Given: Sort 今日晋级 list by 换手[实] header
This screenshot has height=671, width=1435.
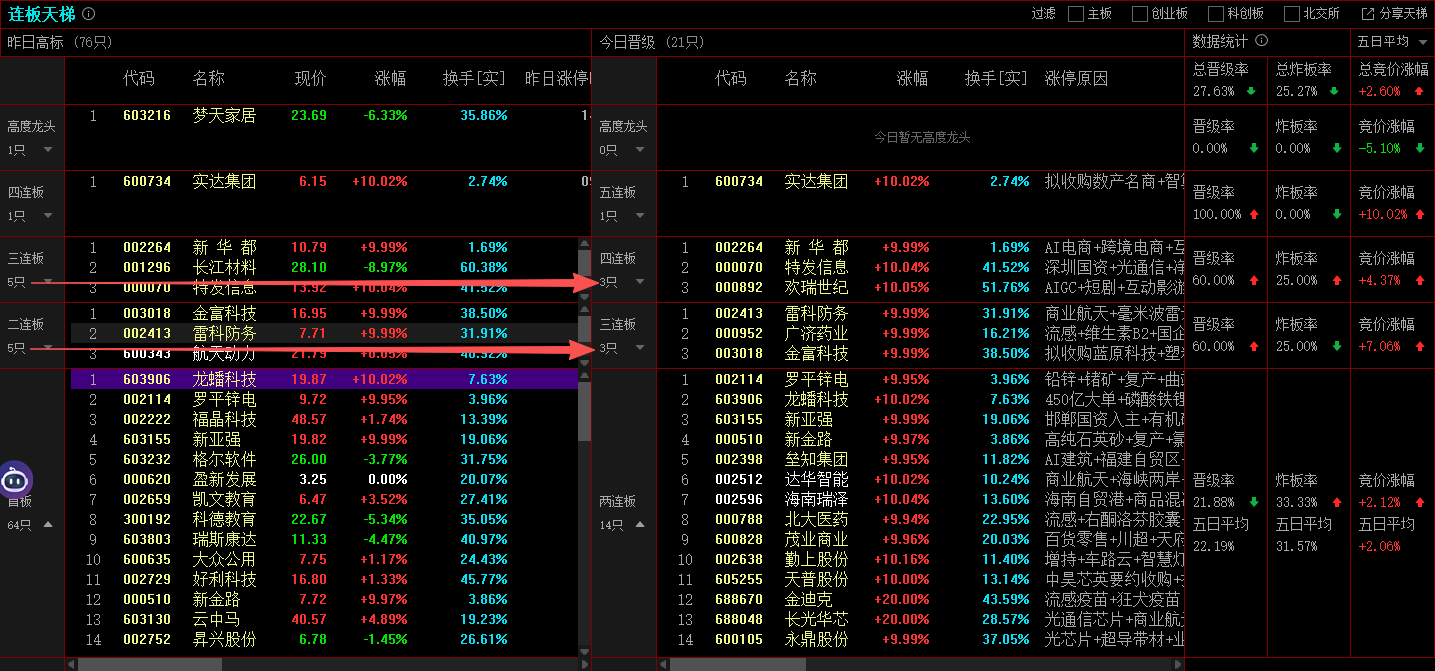Looking at the screenshot, I should 996,78.
